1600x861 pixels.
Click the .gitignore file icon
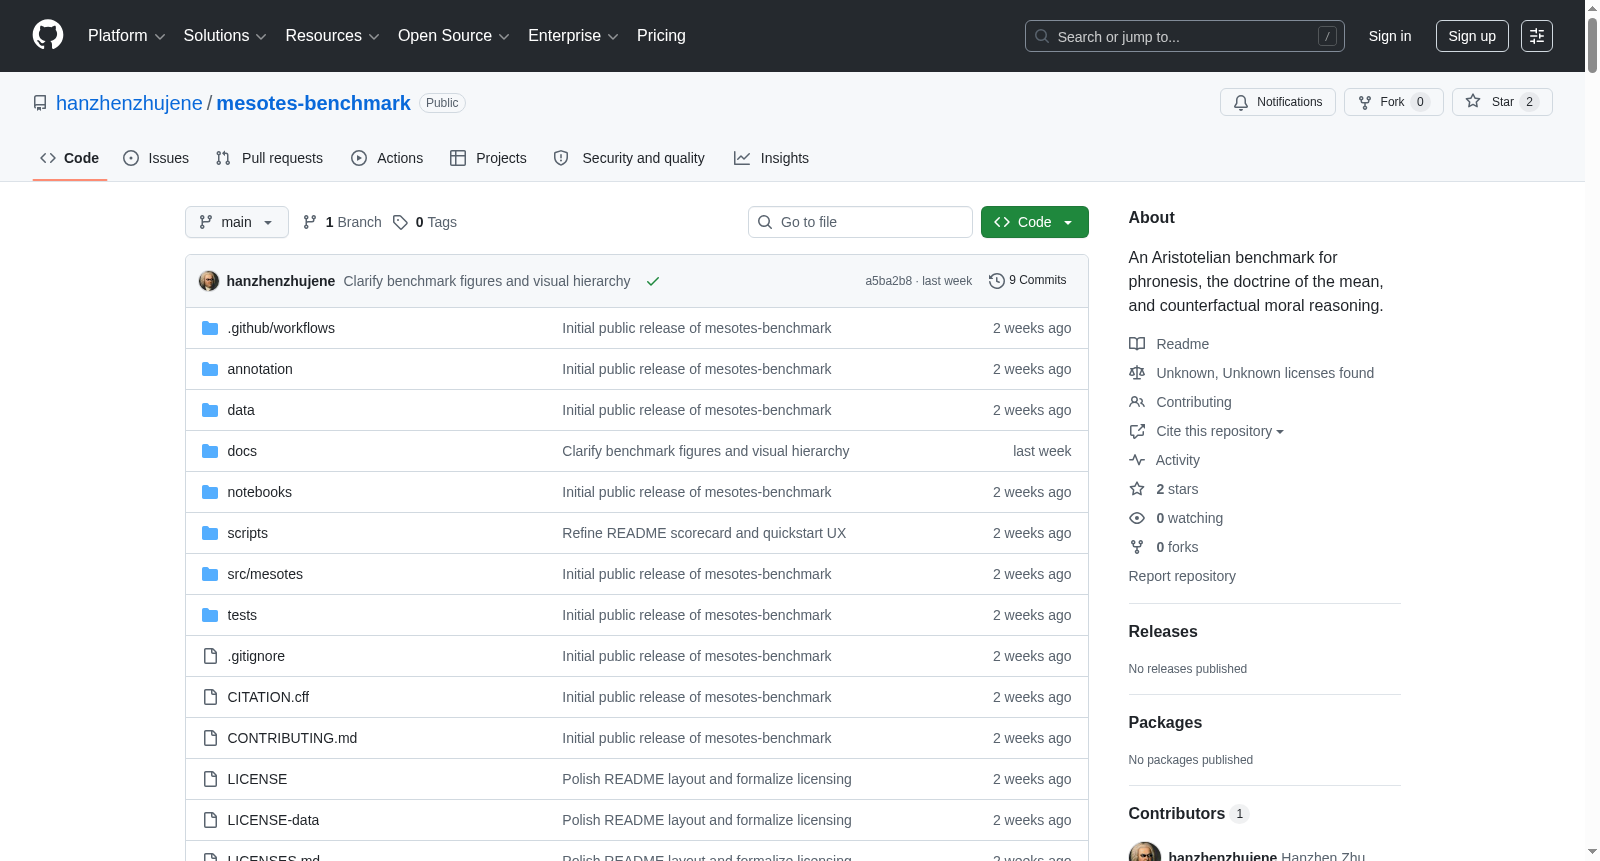210,656
